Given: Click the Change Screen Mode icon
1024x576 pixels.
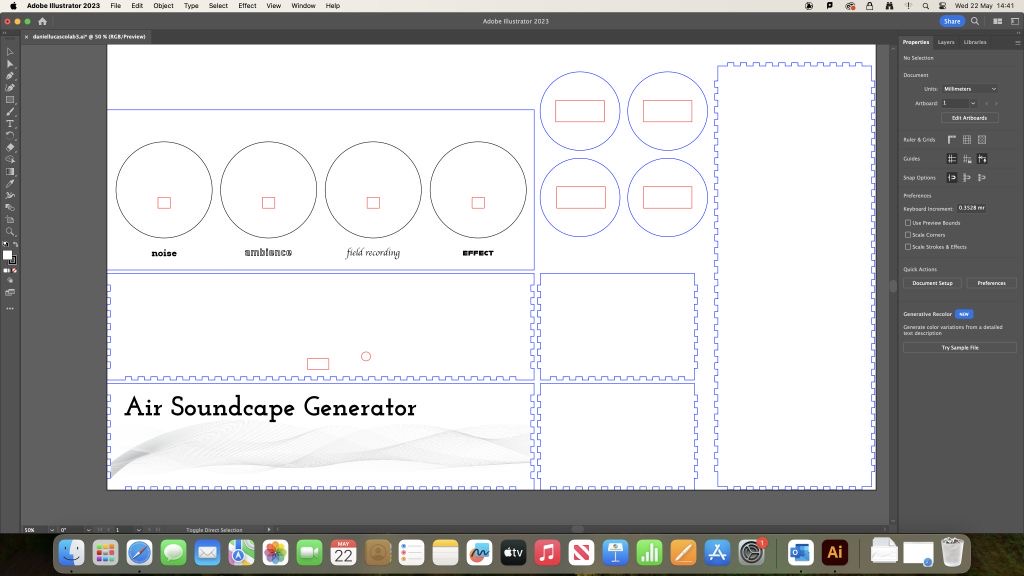Looking at the screenshot, I should [x=10, y=293].
